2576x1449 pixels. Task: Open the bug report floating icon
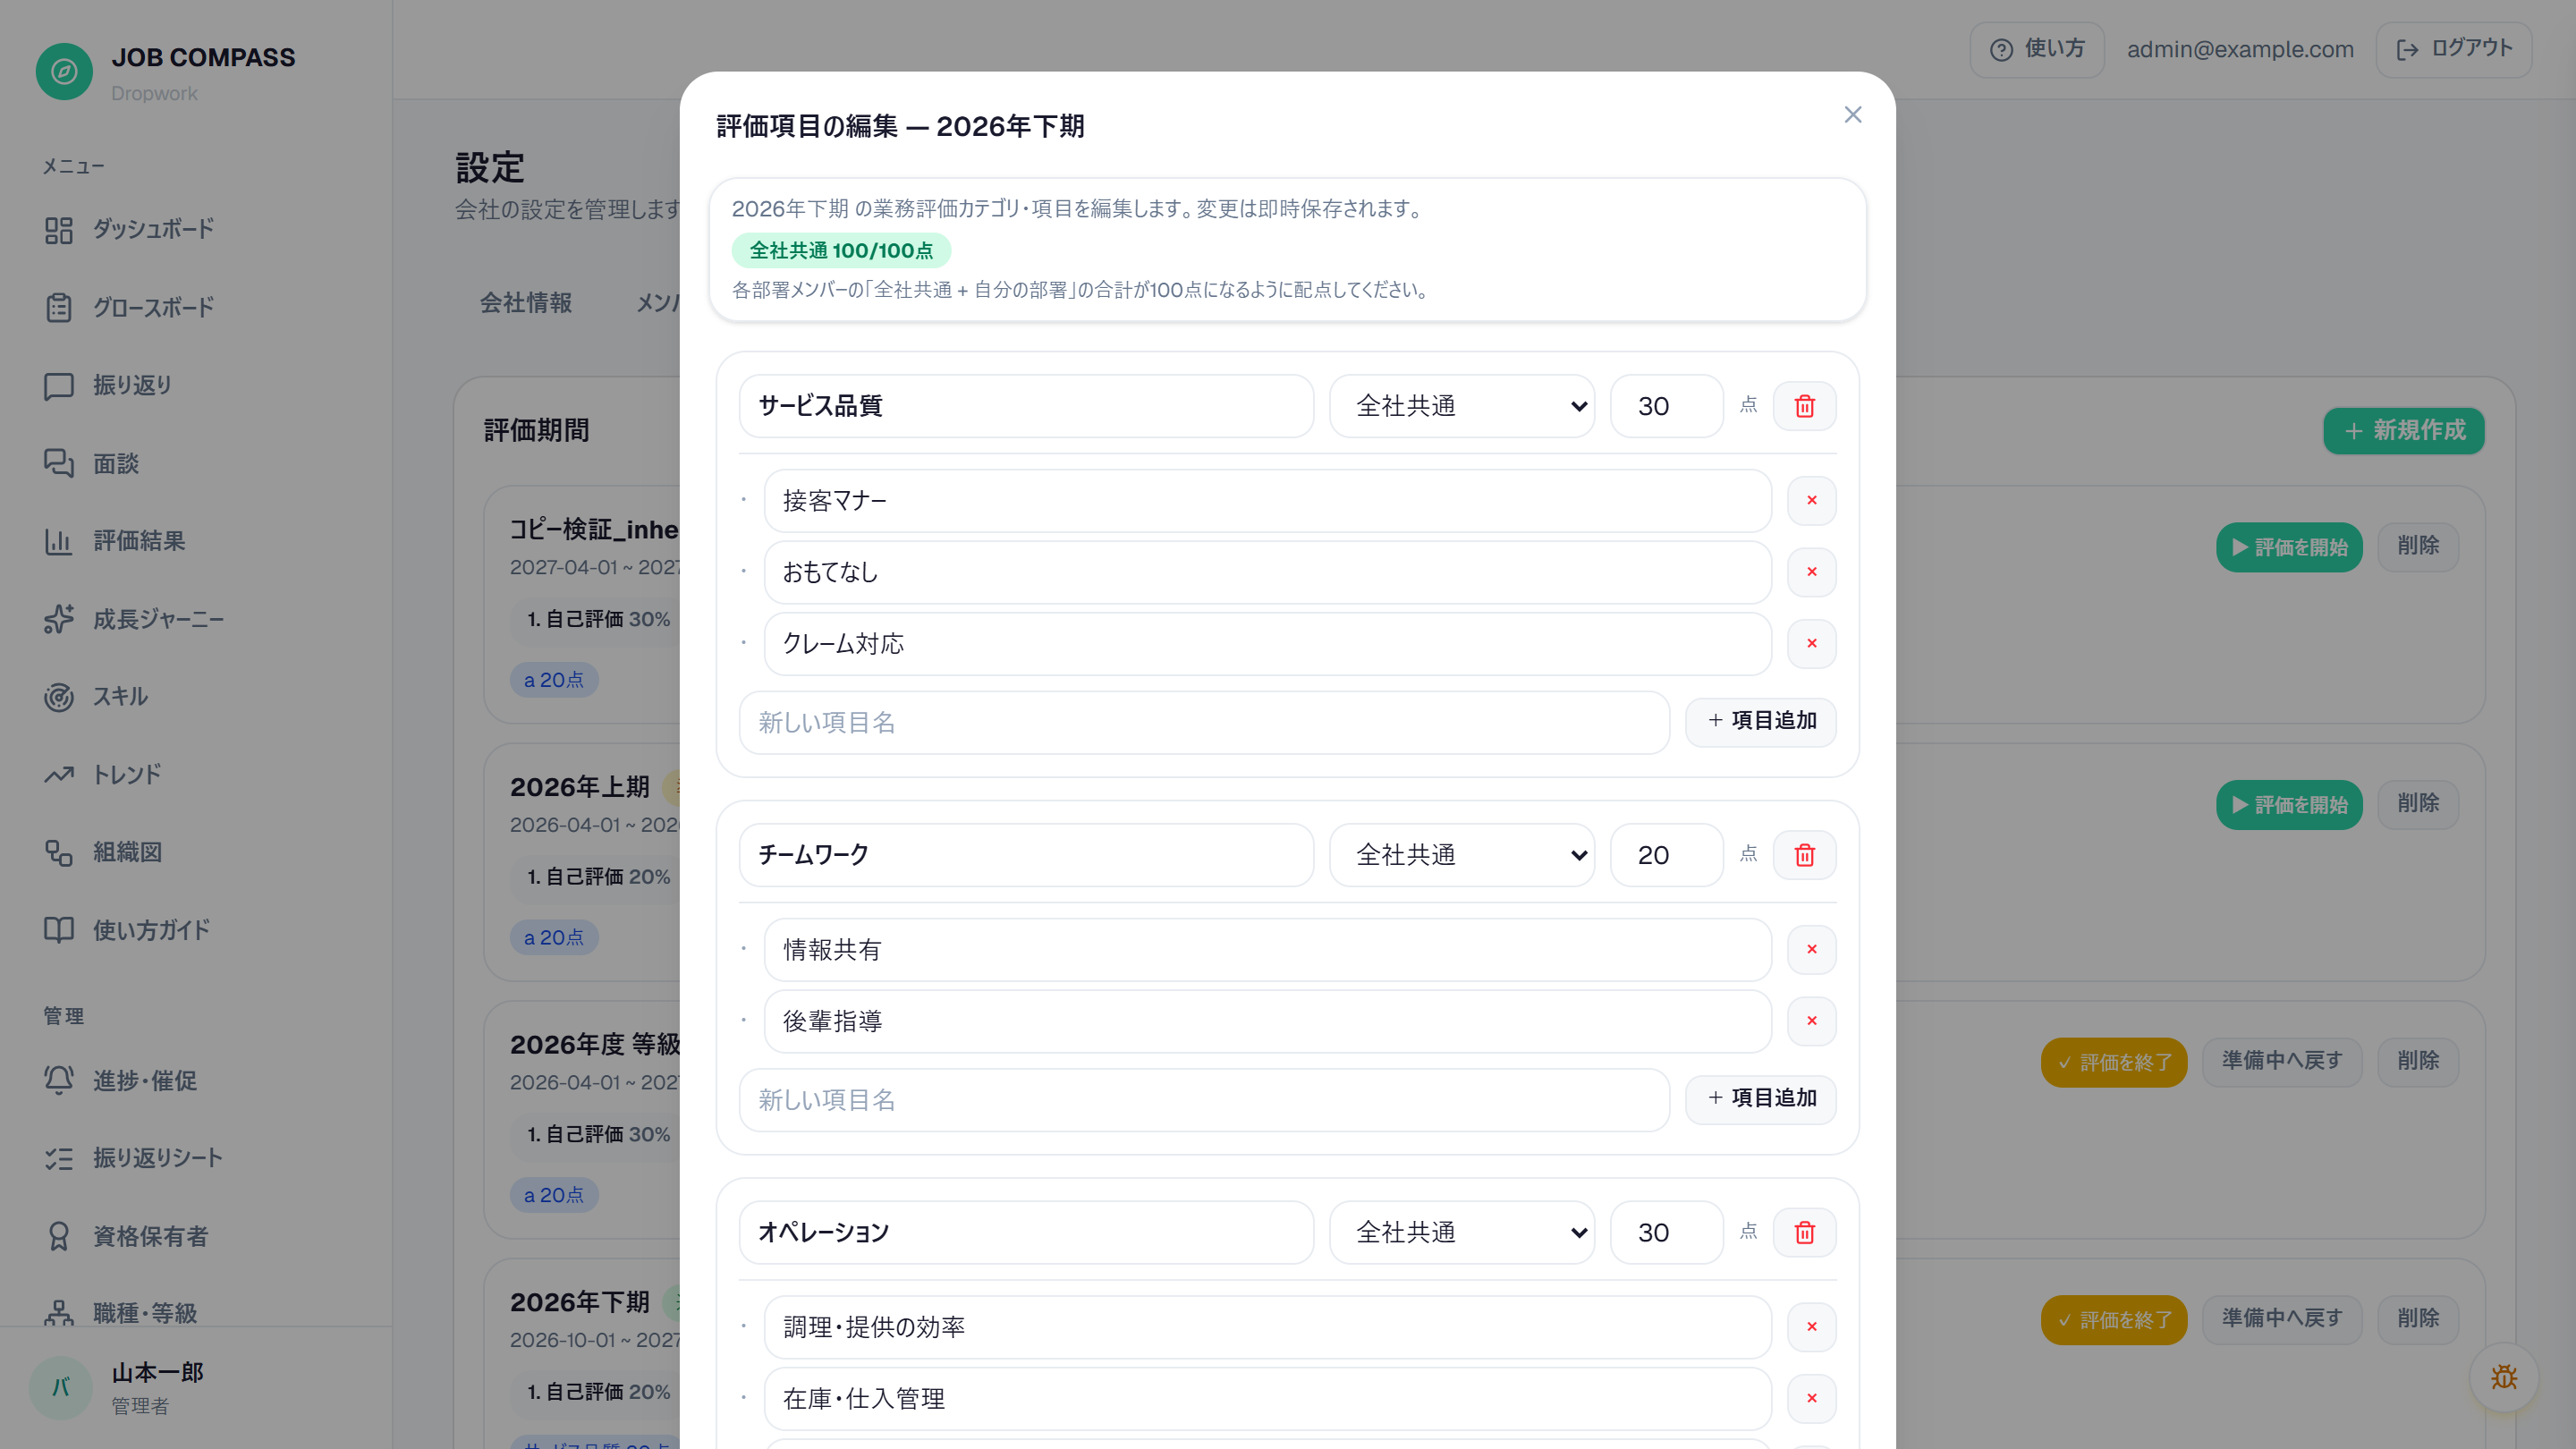coord(2503,1377)
